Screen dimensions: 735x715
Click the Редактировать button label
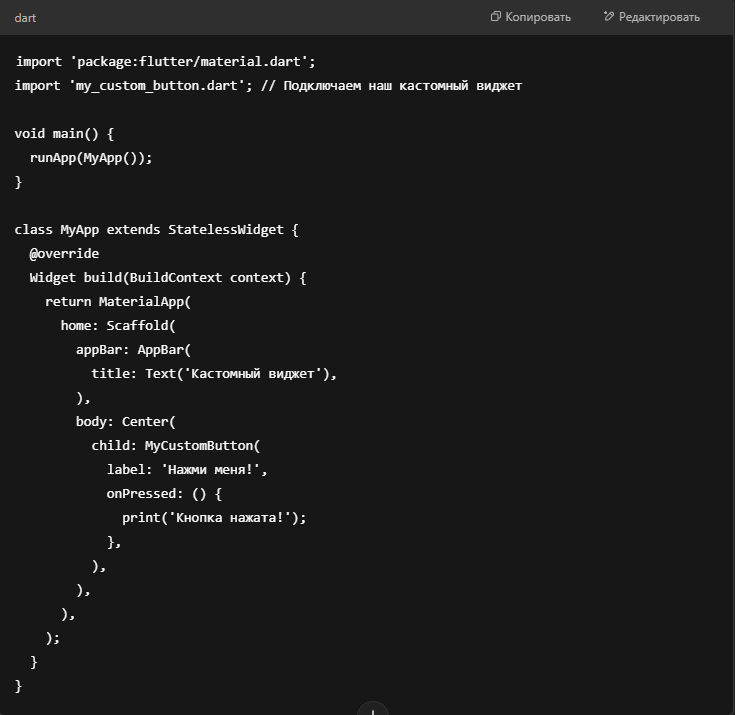tap(659, 17)
